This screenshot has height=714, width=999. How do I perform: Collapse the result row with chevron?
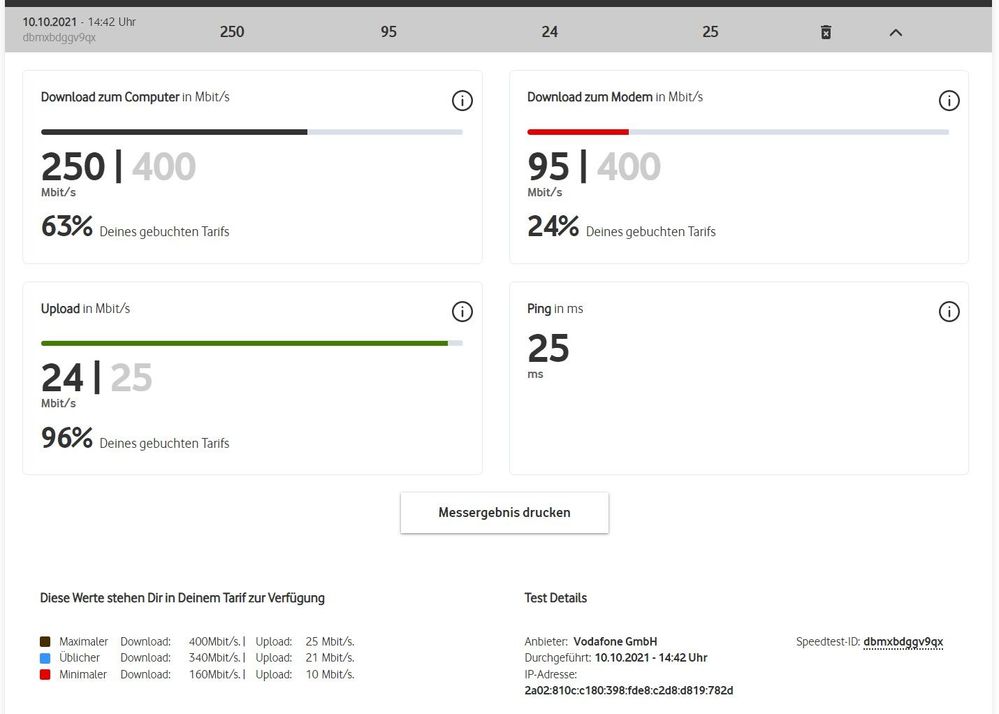tap(895, 32)
